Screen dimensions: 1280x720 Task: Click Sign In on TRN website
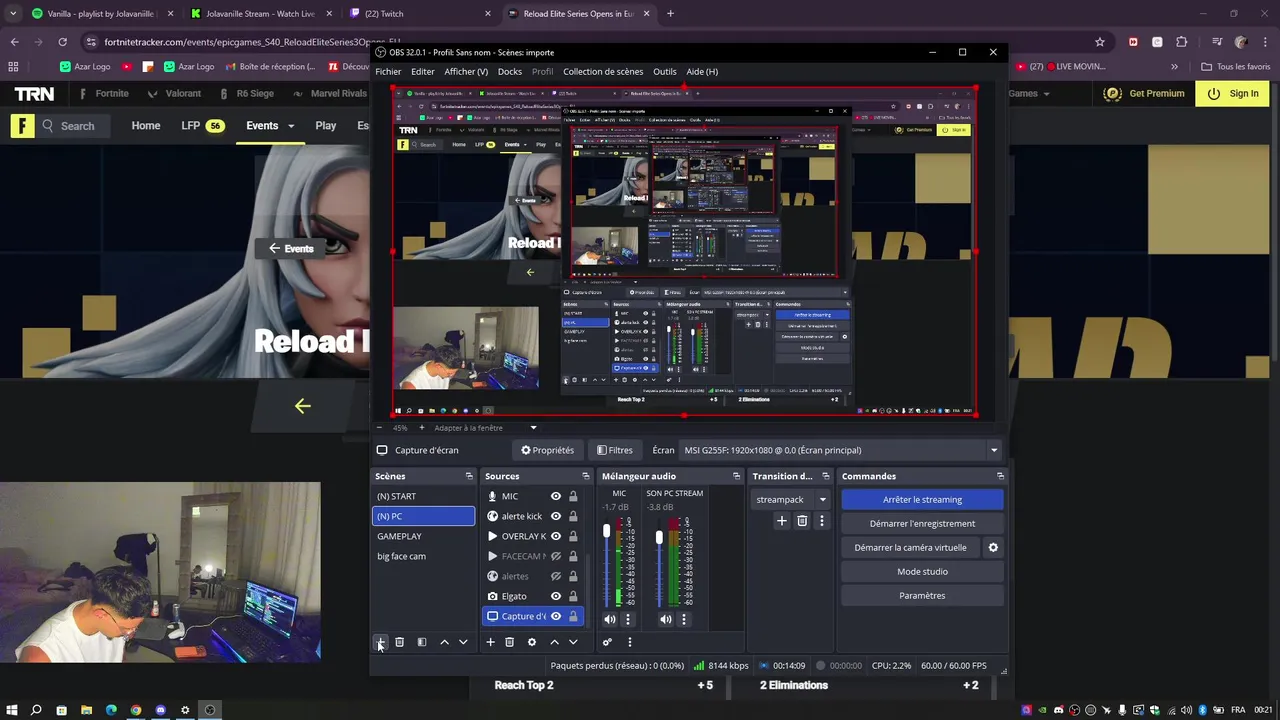tap(1234, 94)
